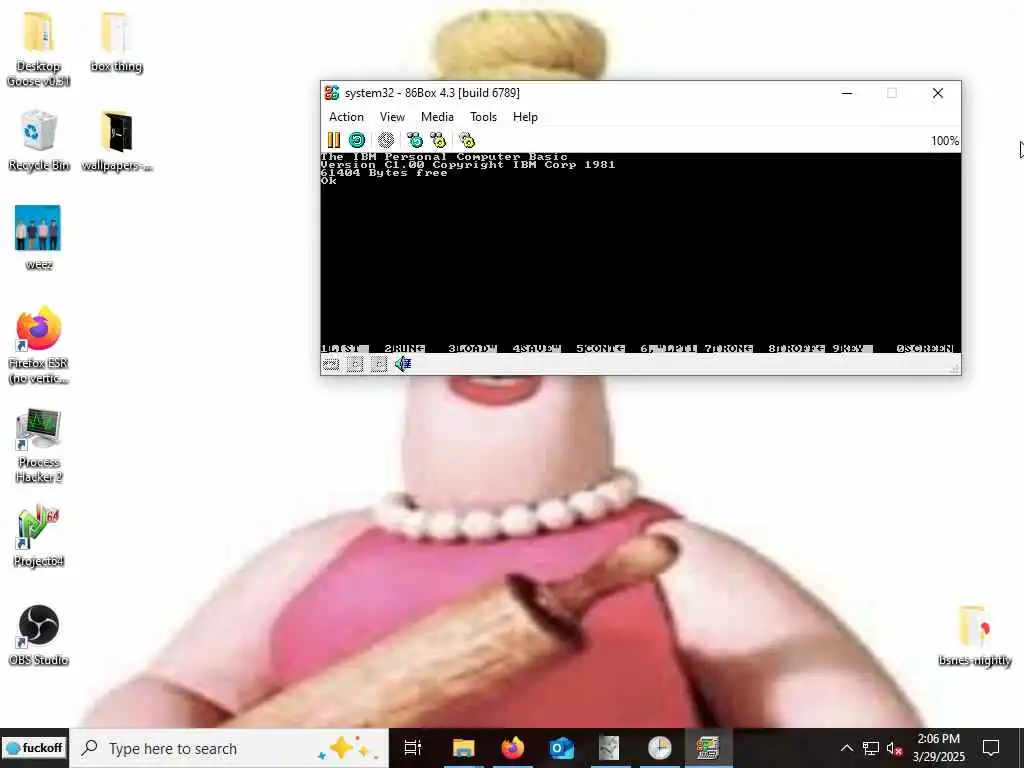Open the Media menu
The height and width of the screenshot is (768, 1024).
(x=437, y=117)
